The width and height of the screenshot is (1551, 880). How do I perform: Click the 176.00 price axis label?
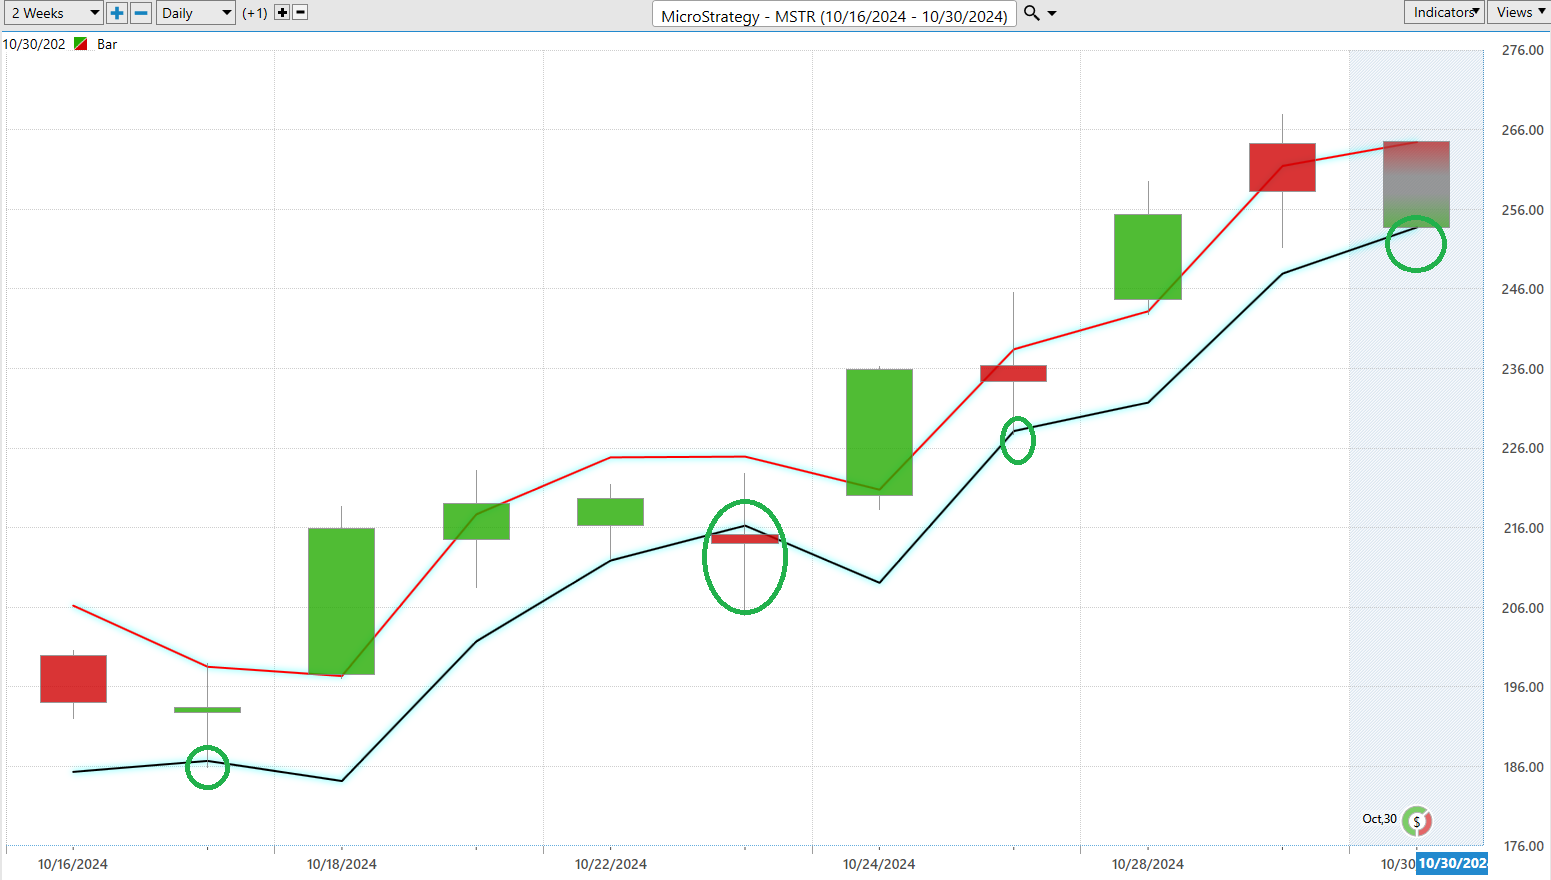pos(1523,846)
